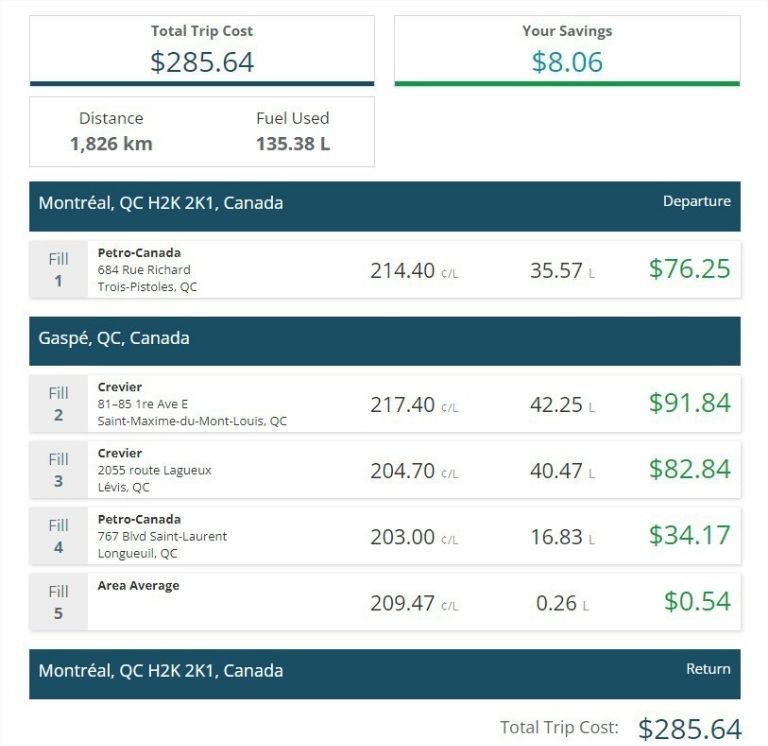Click the Montréal Departure header bar
The height and width of the screenshot is (746, 768).
(x=384, y=203)
